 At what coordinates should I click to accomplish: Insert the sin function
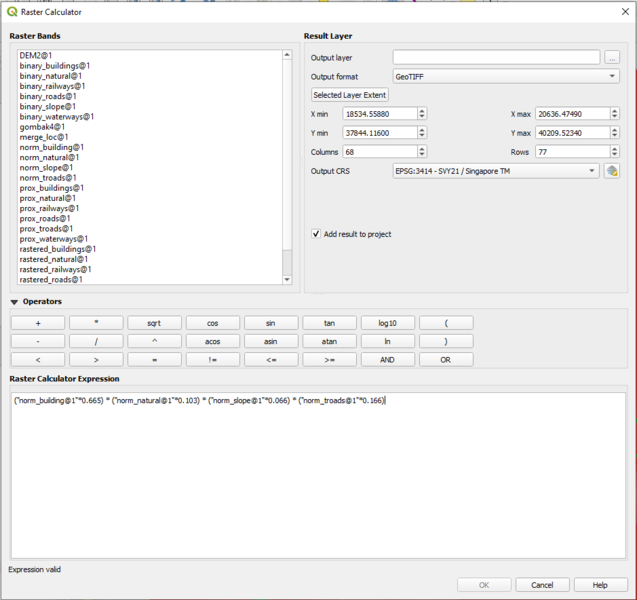[271, 323]
